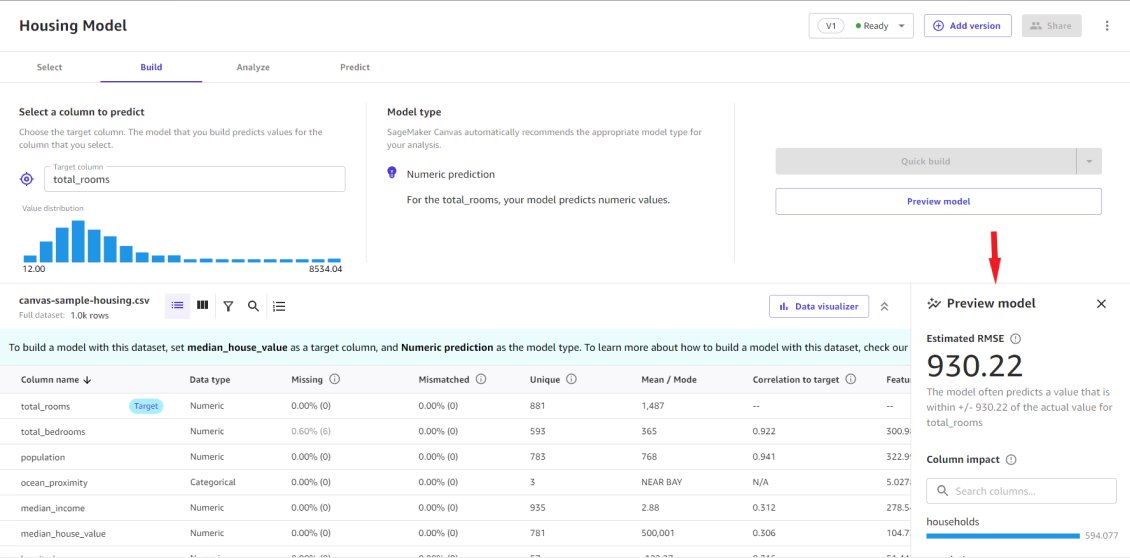Screen dimensions: 1130x558
Task: Sort by Column name arrow
Action: pyautogui.click(x=87, y=380)
